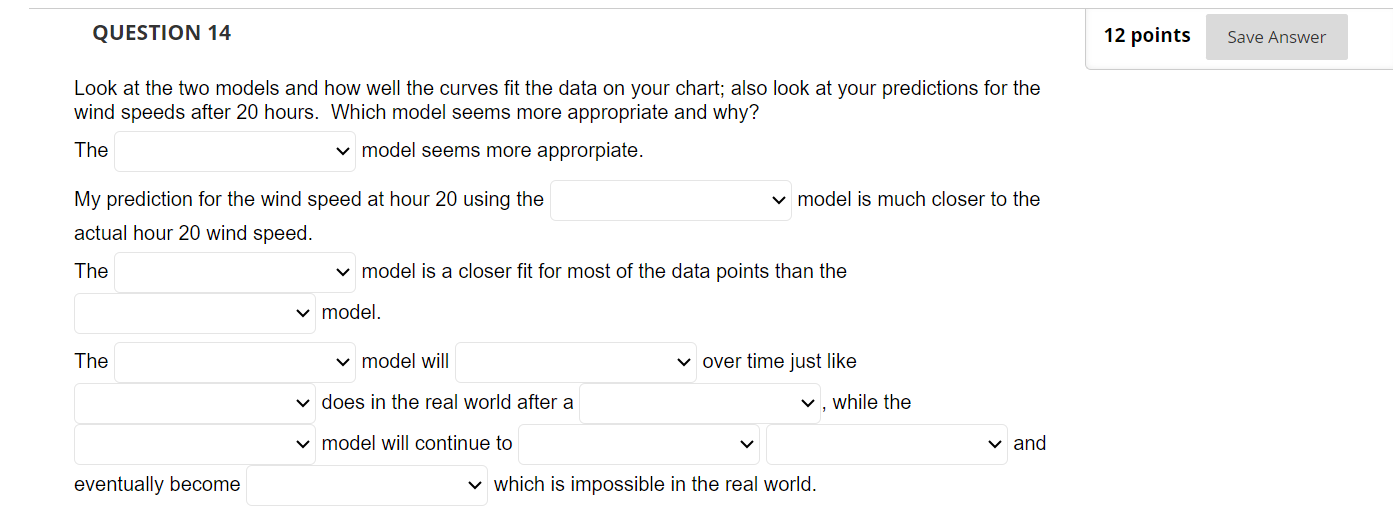Screen dimensions: 1393x522
Task: Open dropdown before 'over time just like'
Action: click(x=575, y=362)
